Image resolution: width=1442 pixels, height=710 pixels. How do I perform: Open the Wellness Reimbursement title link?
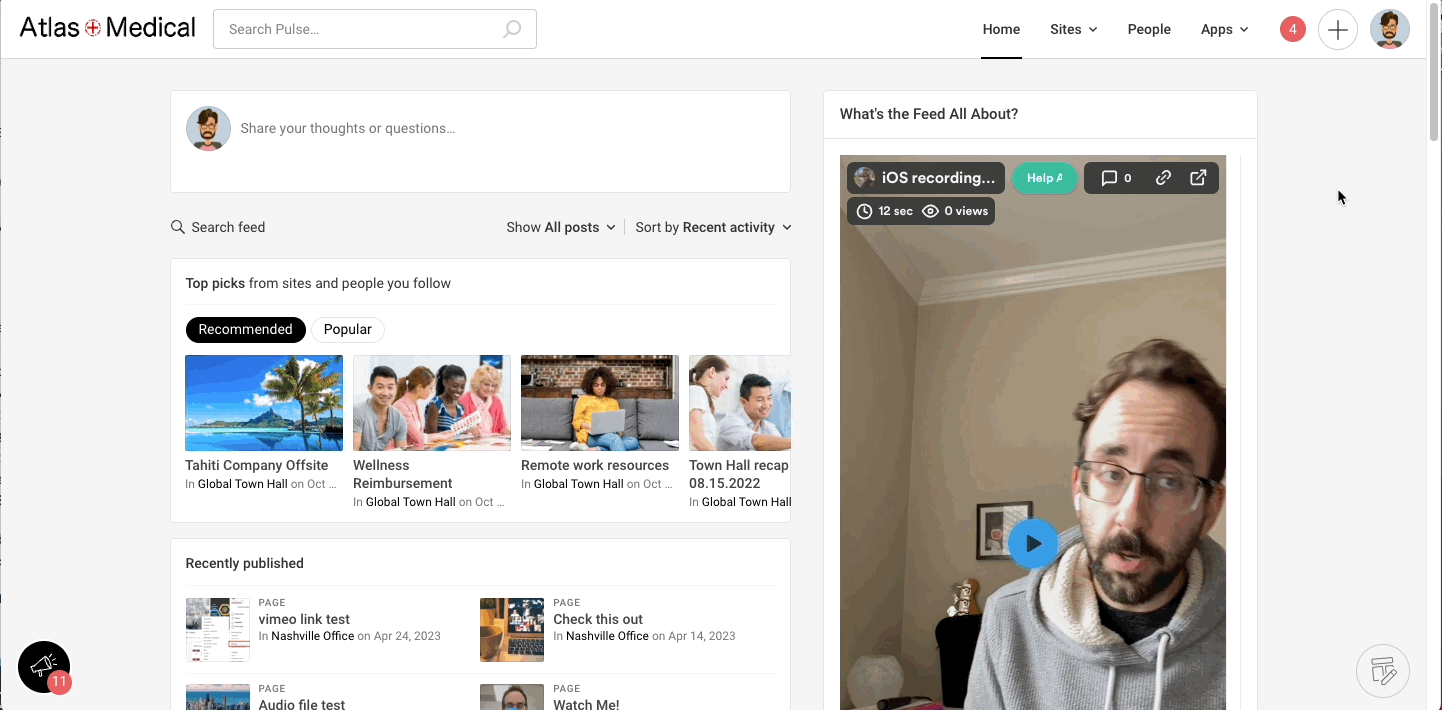coord(403,474)
